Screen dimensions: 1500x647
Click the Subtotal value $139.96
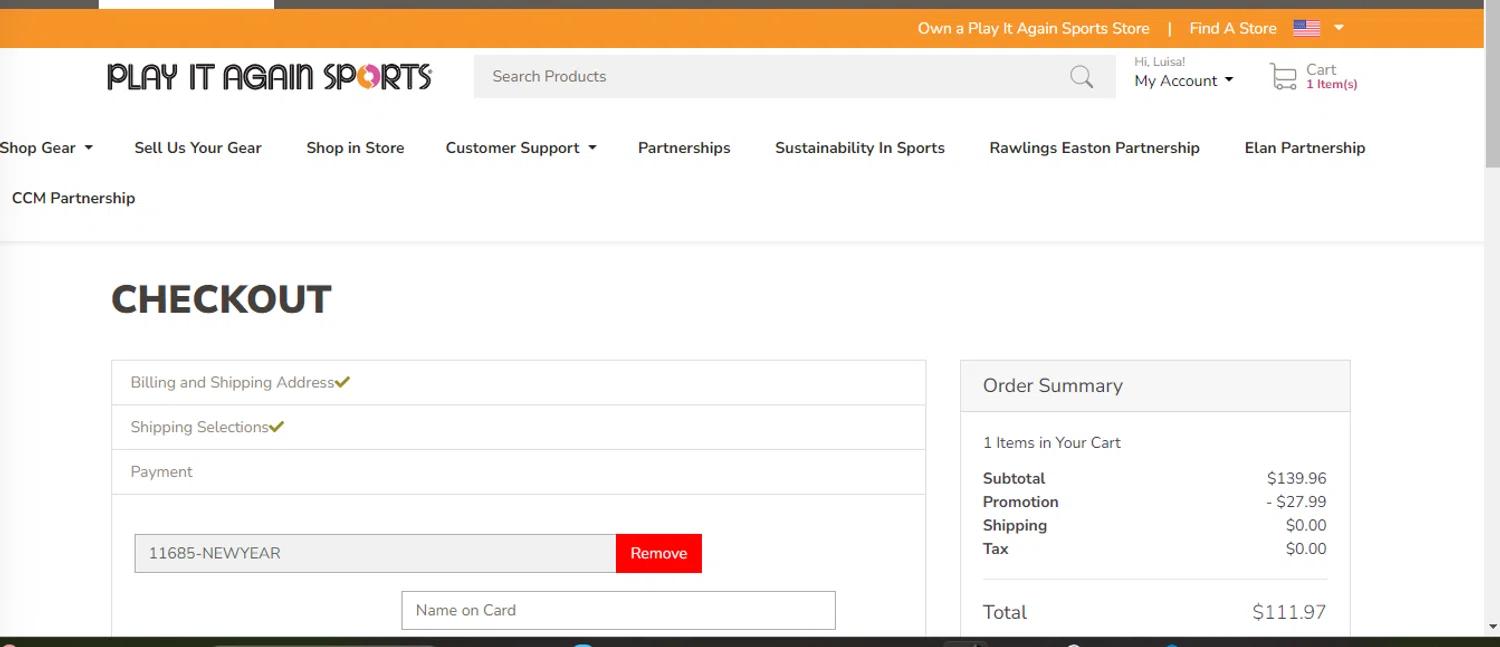[x=1296, y=479]
